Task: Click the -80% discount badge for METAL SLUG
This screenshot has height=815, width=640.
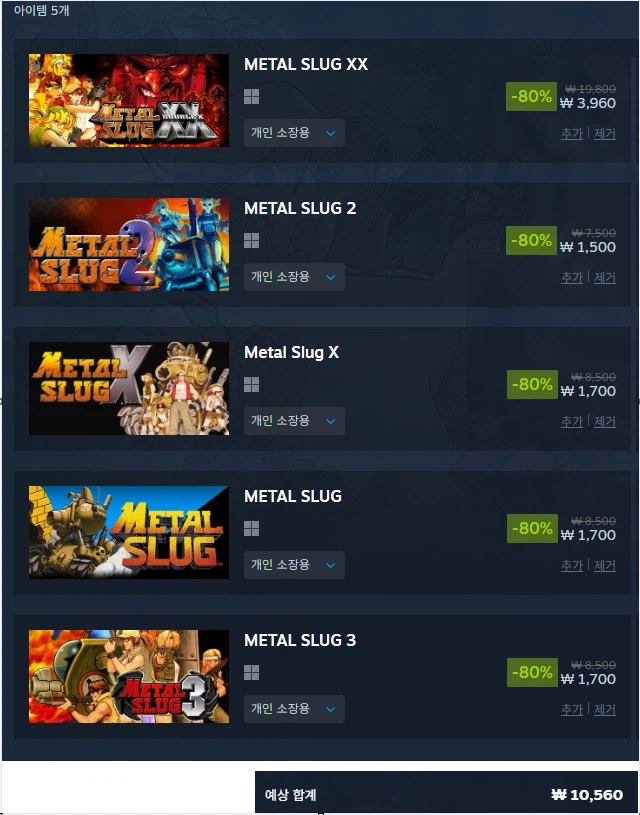Action: pos(532,528)
